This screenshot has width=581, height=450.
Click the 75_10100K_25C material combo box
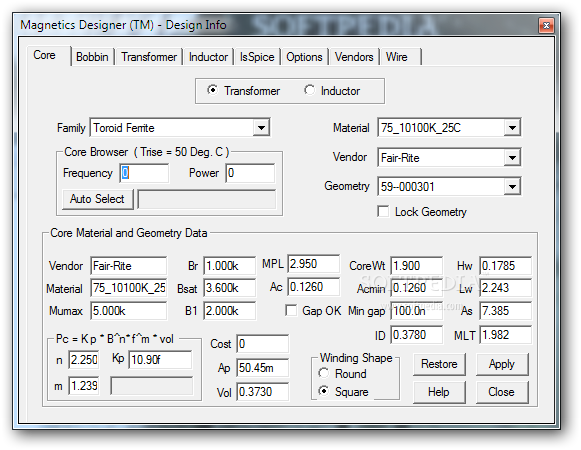click(x=449, y=128)
